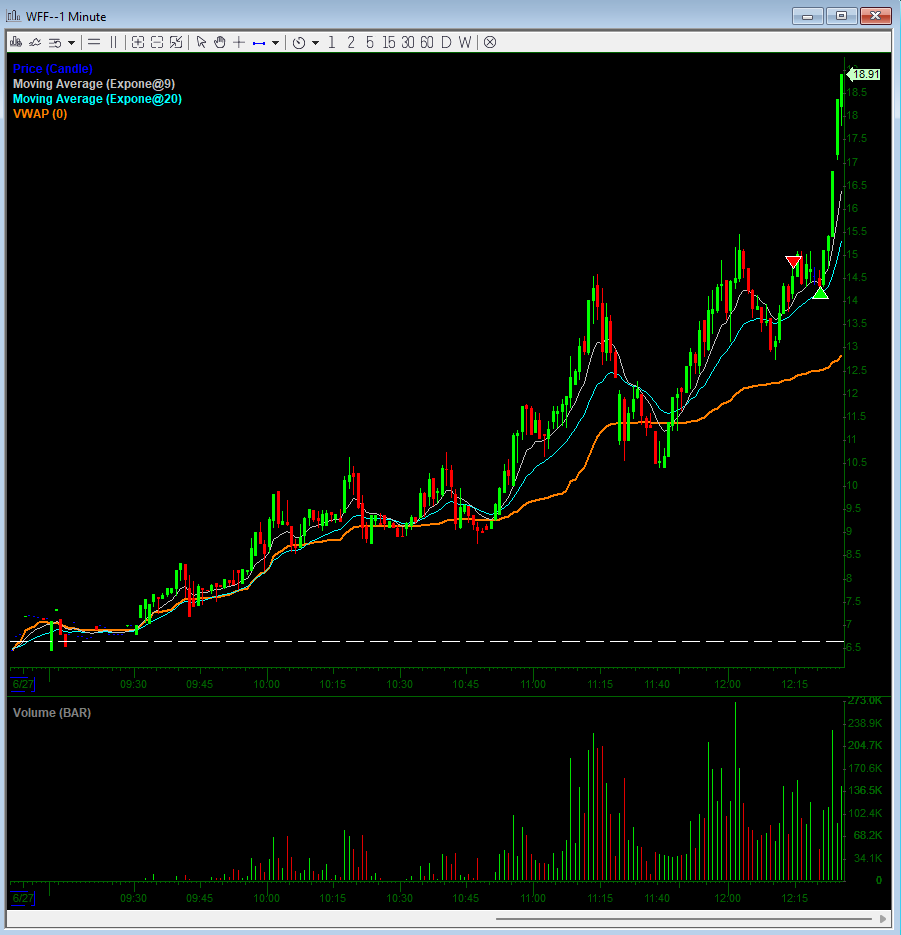Add a horizontal line tool
The image size is (901, 935).
(94, 42)
